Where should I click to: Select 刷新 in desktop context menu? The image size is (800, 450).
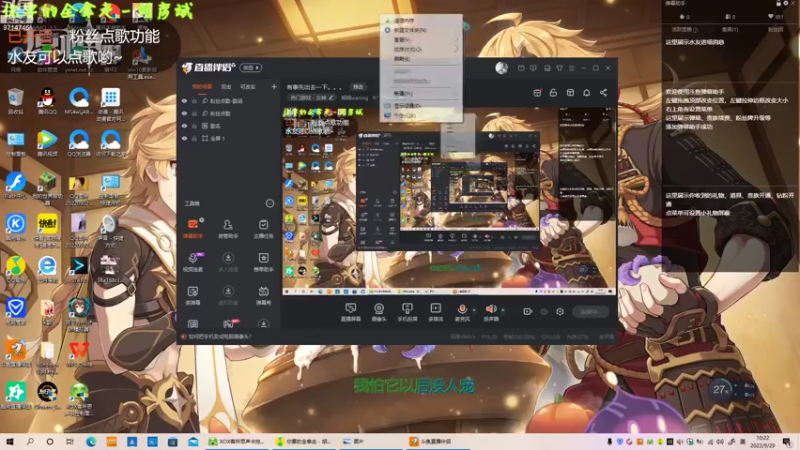[402, 59]
